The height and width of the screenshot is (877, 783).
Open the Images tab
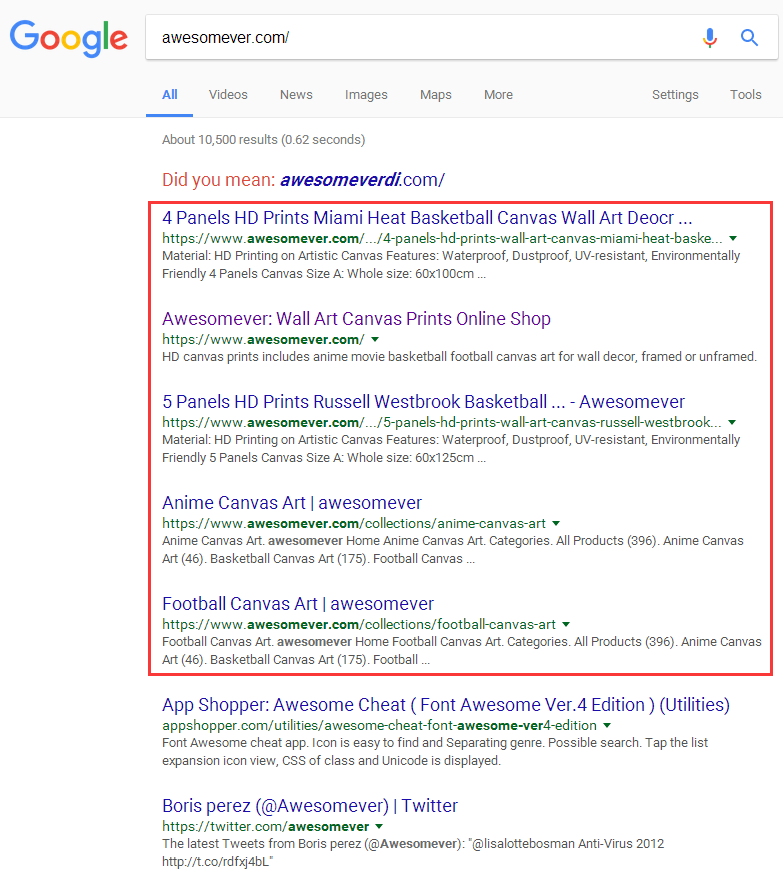point(366,95)
